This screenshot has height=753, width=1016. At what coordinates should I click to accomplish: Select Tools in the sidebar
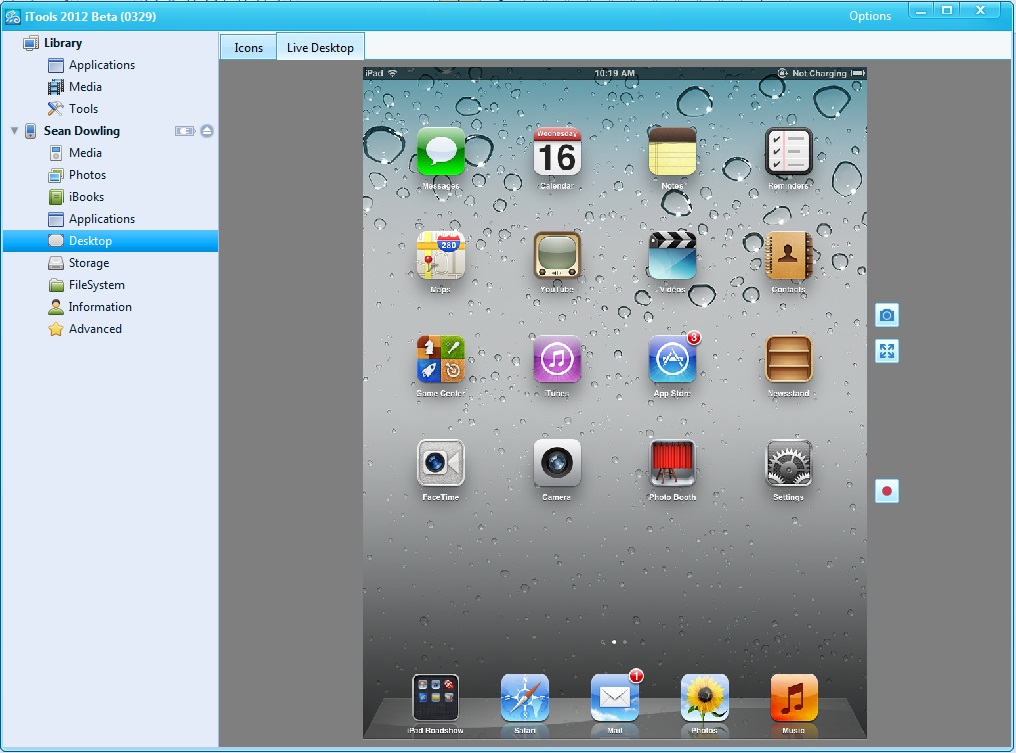83,109
